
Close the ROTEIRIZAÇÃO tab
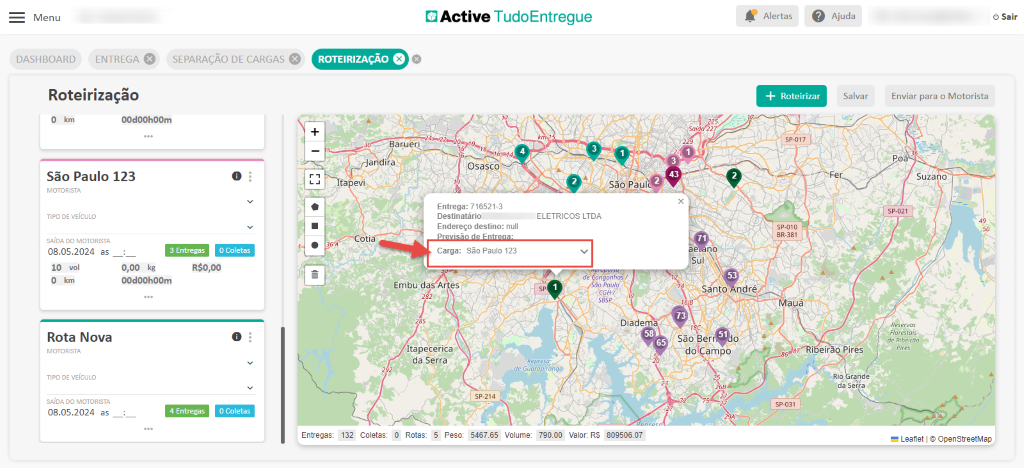[398, 59]
